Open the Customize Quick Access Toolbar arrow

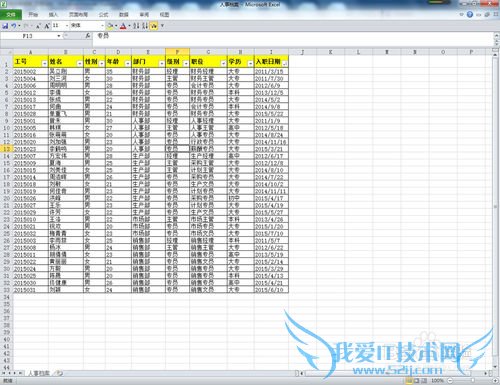(162, 26)
